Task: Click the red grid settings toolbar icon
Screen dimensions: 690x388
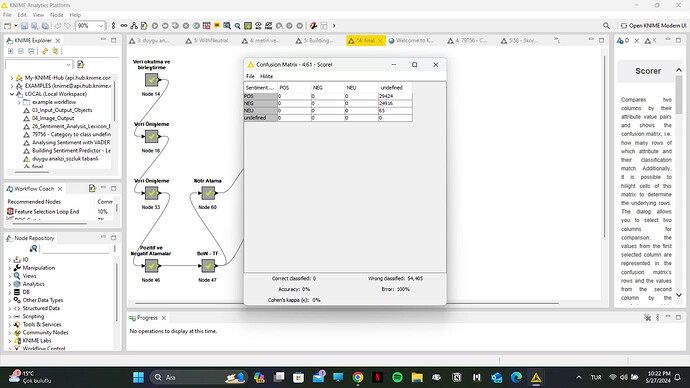Action: click(x=206, y=26)
